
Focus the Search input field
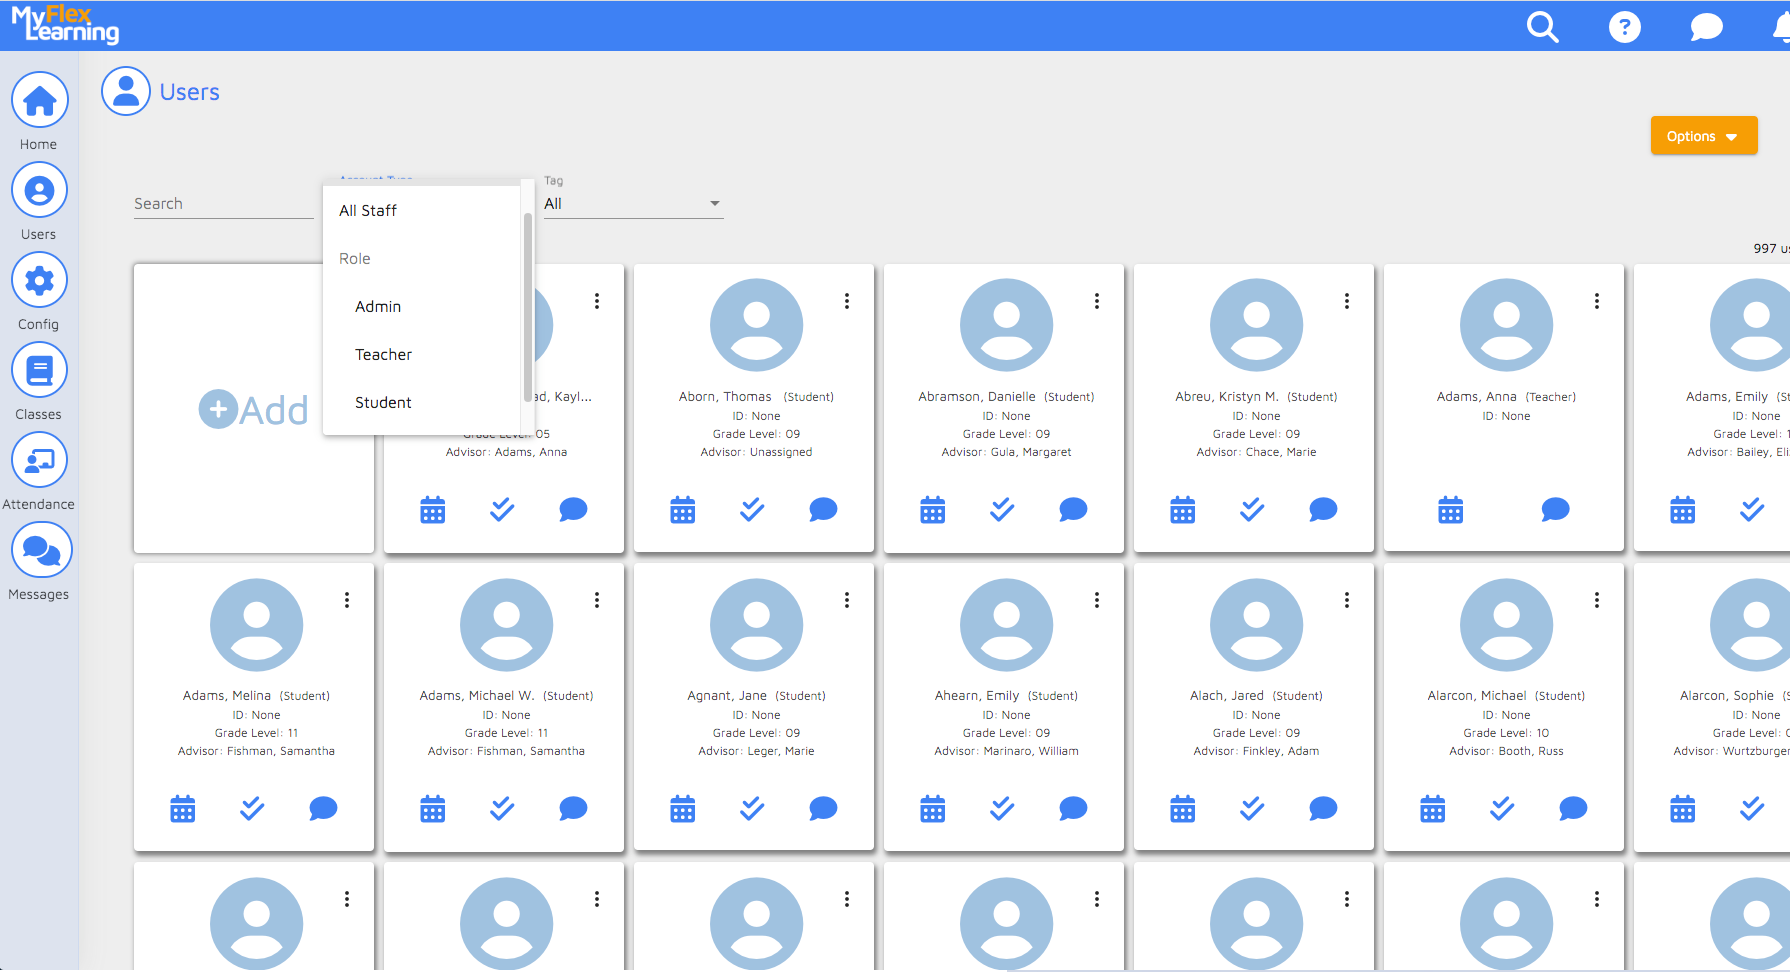point(223,204)
